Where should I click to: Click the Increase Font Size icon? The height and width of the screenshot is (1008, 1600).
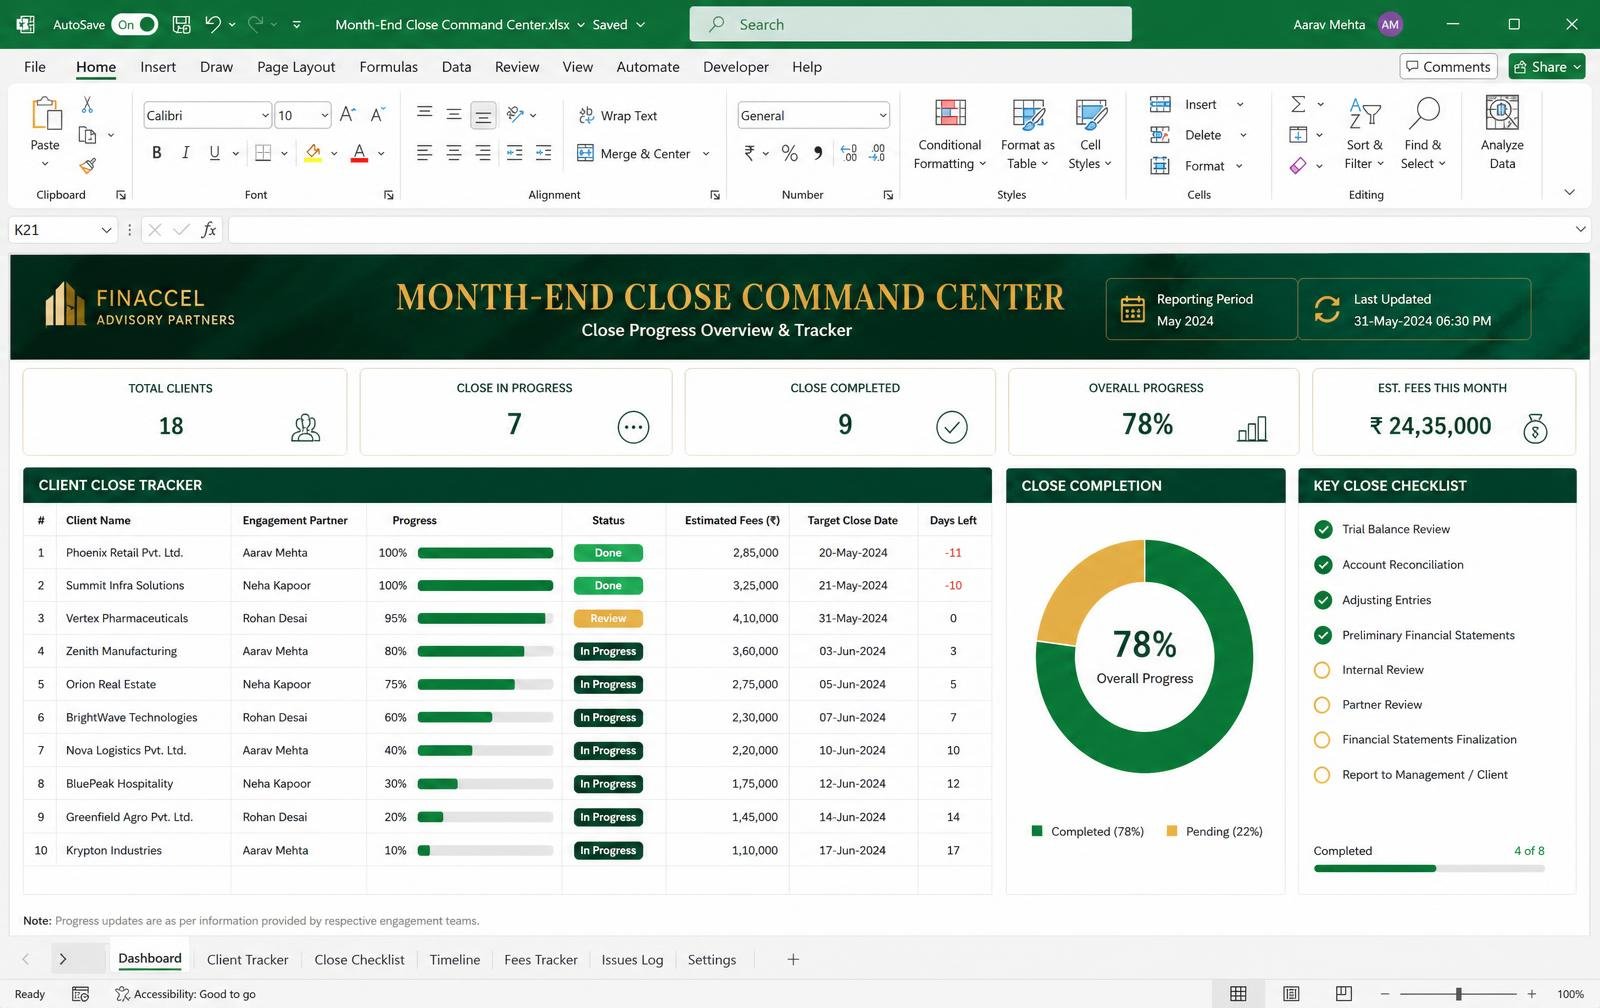pos(347,115)
